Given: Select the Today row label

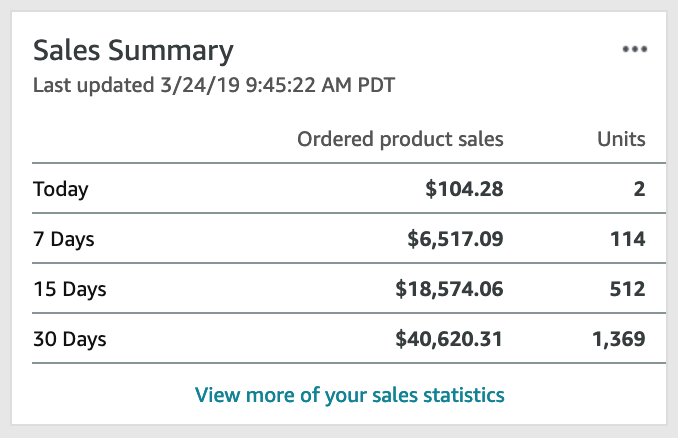Looking at the screenshot, I should coord(61,189).
